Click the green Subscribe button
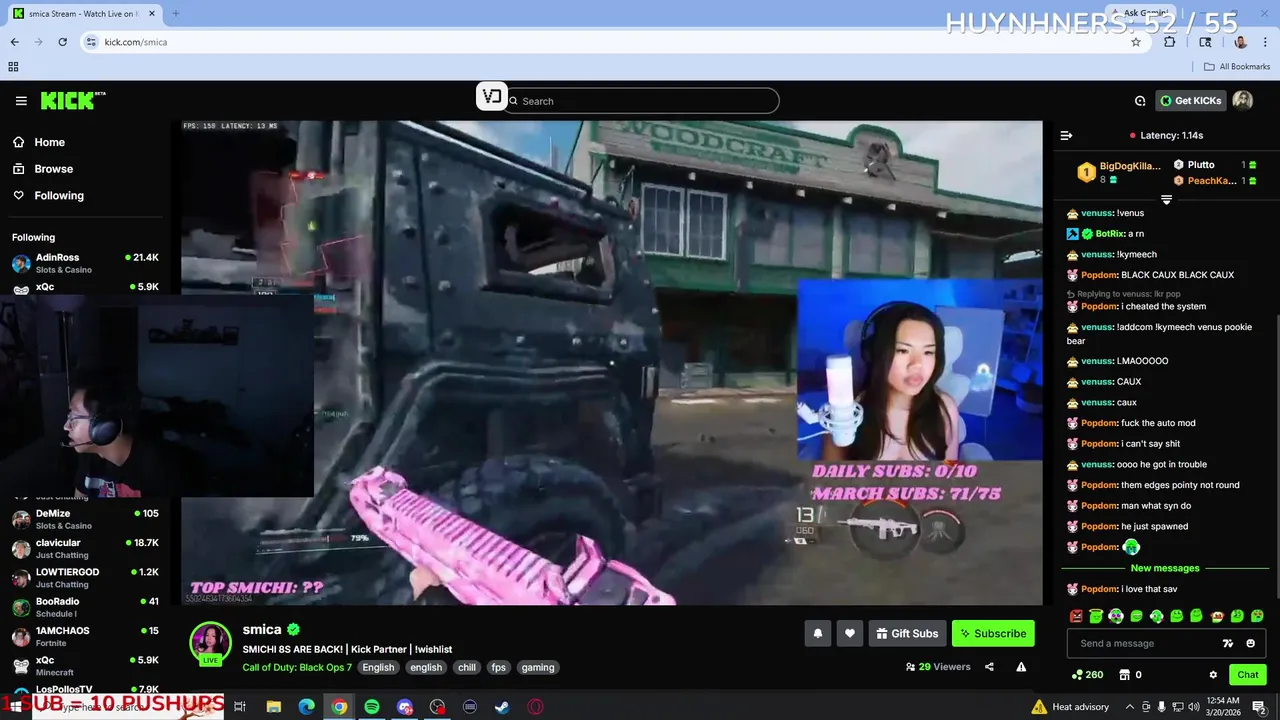Viewport: 1280px width, 720px height. 993,633
